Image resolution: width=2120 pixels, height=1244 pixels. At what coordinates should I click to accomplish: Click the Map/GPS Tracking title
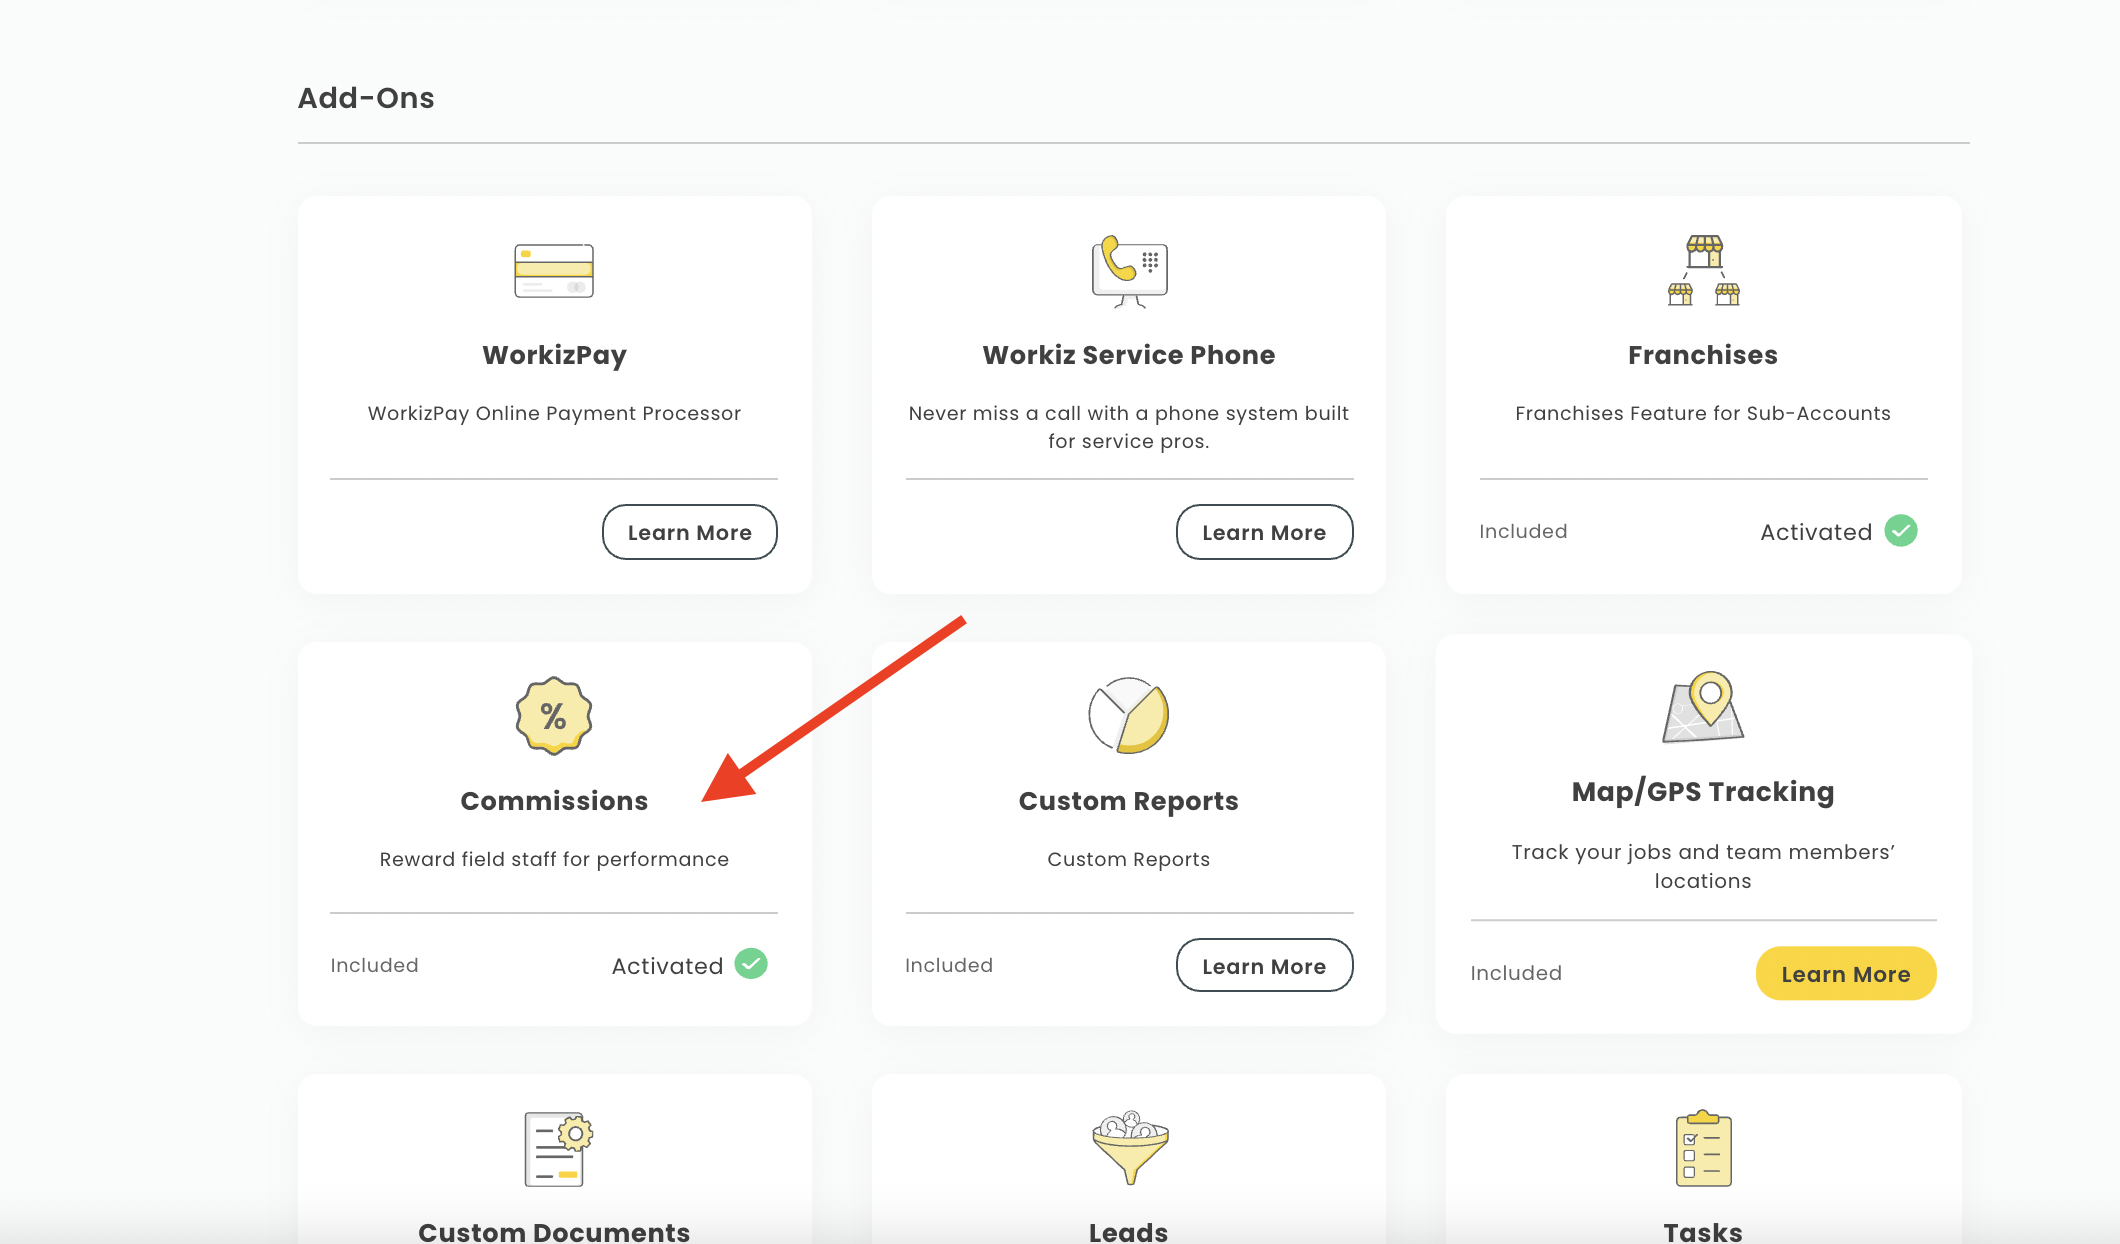pyautogui.click(x=1702, y=792)
